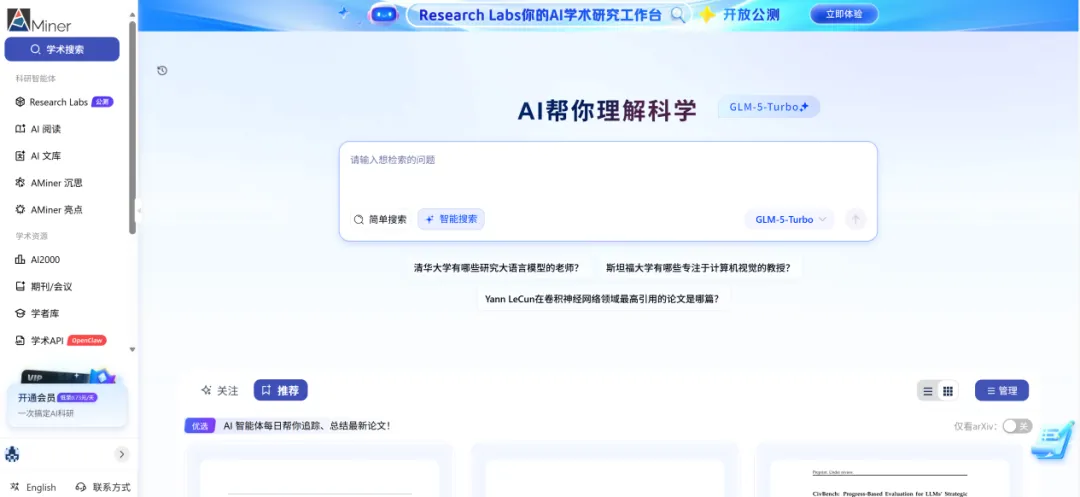Viewport: 1080px width, 497px height.
Task: Click the AI2000 bar chart icon
Action: 20,260
